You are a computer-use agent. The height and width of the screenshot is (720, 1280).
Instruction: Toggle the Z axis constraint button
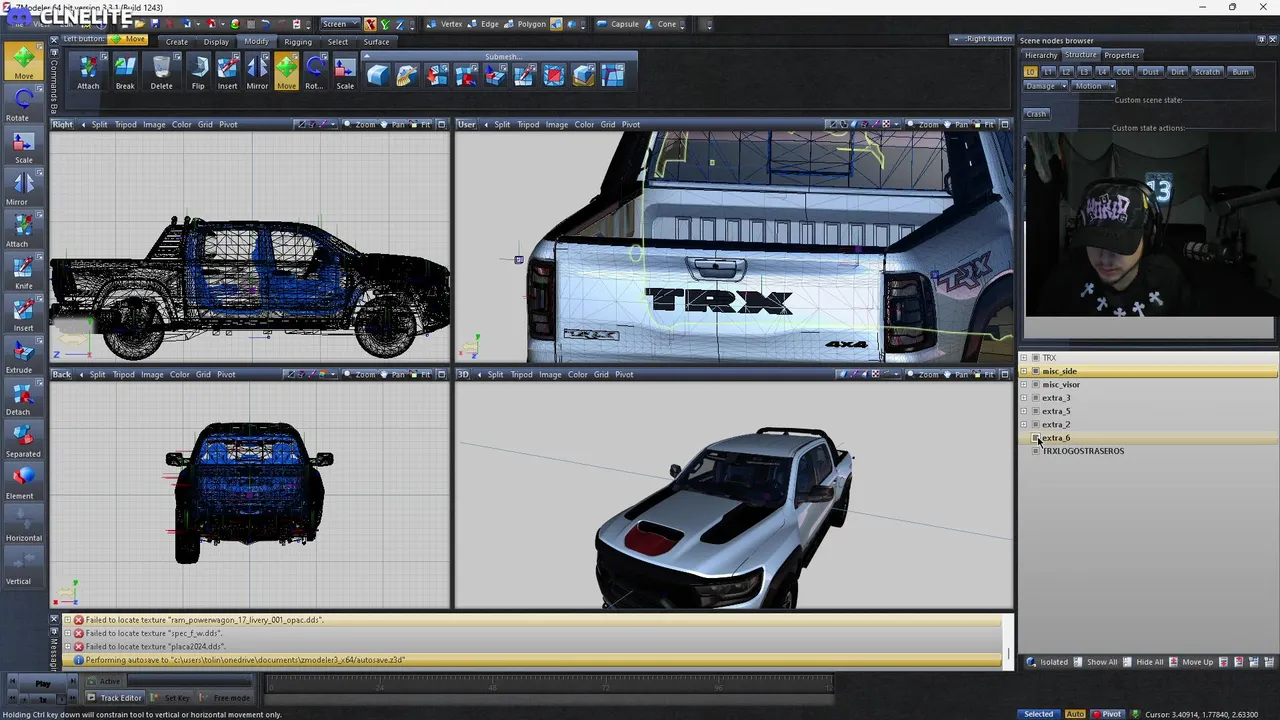[398, 24]
